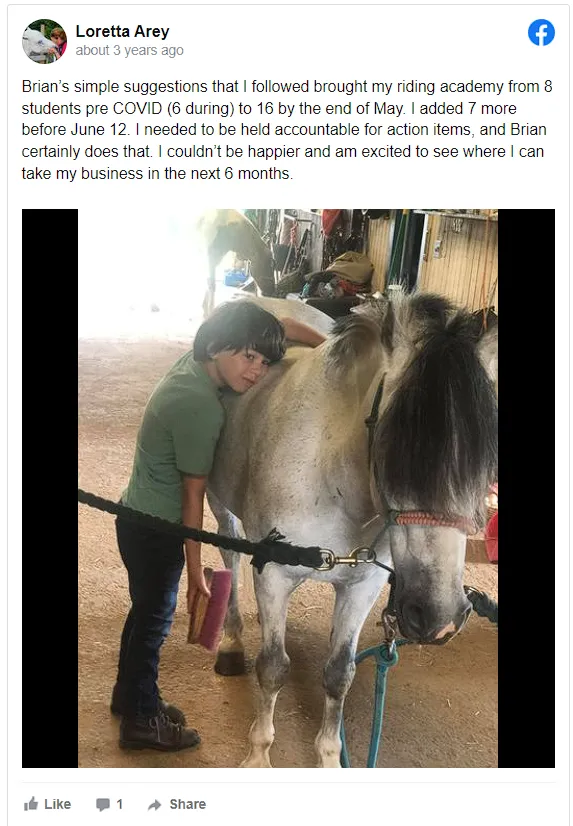Click the pink grooming brush in photo
This screenshot has height=826, width=573.
210,608
